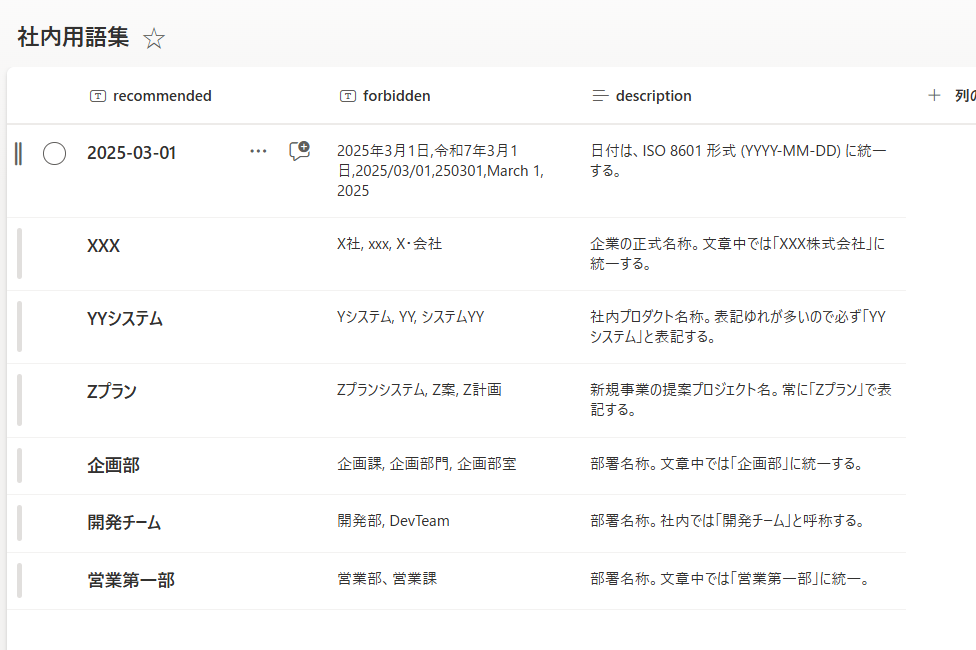Click the text type icon beside forbidden header
The height and width of the screenshot is (650, 976).
coord(348,96)
